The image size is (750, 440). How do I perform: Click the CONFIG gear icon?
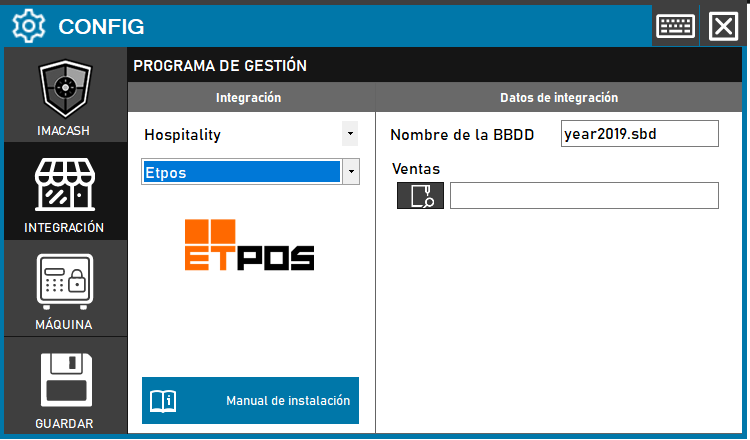pos(28,25)
